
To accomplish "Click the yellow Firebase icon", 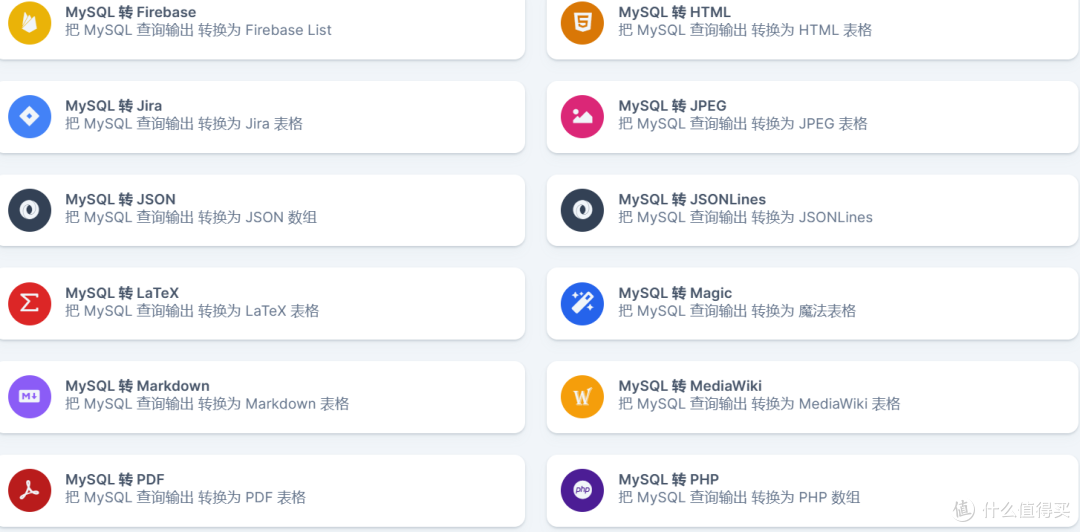I will pyautogui.click(x=30, y=23).
